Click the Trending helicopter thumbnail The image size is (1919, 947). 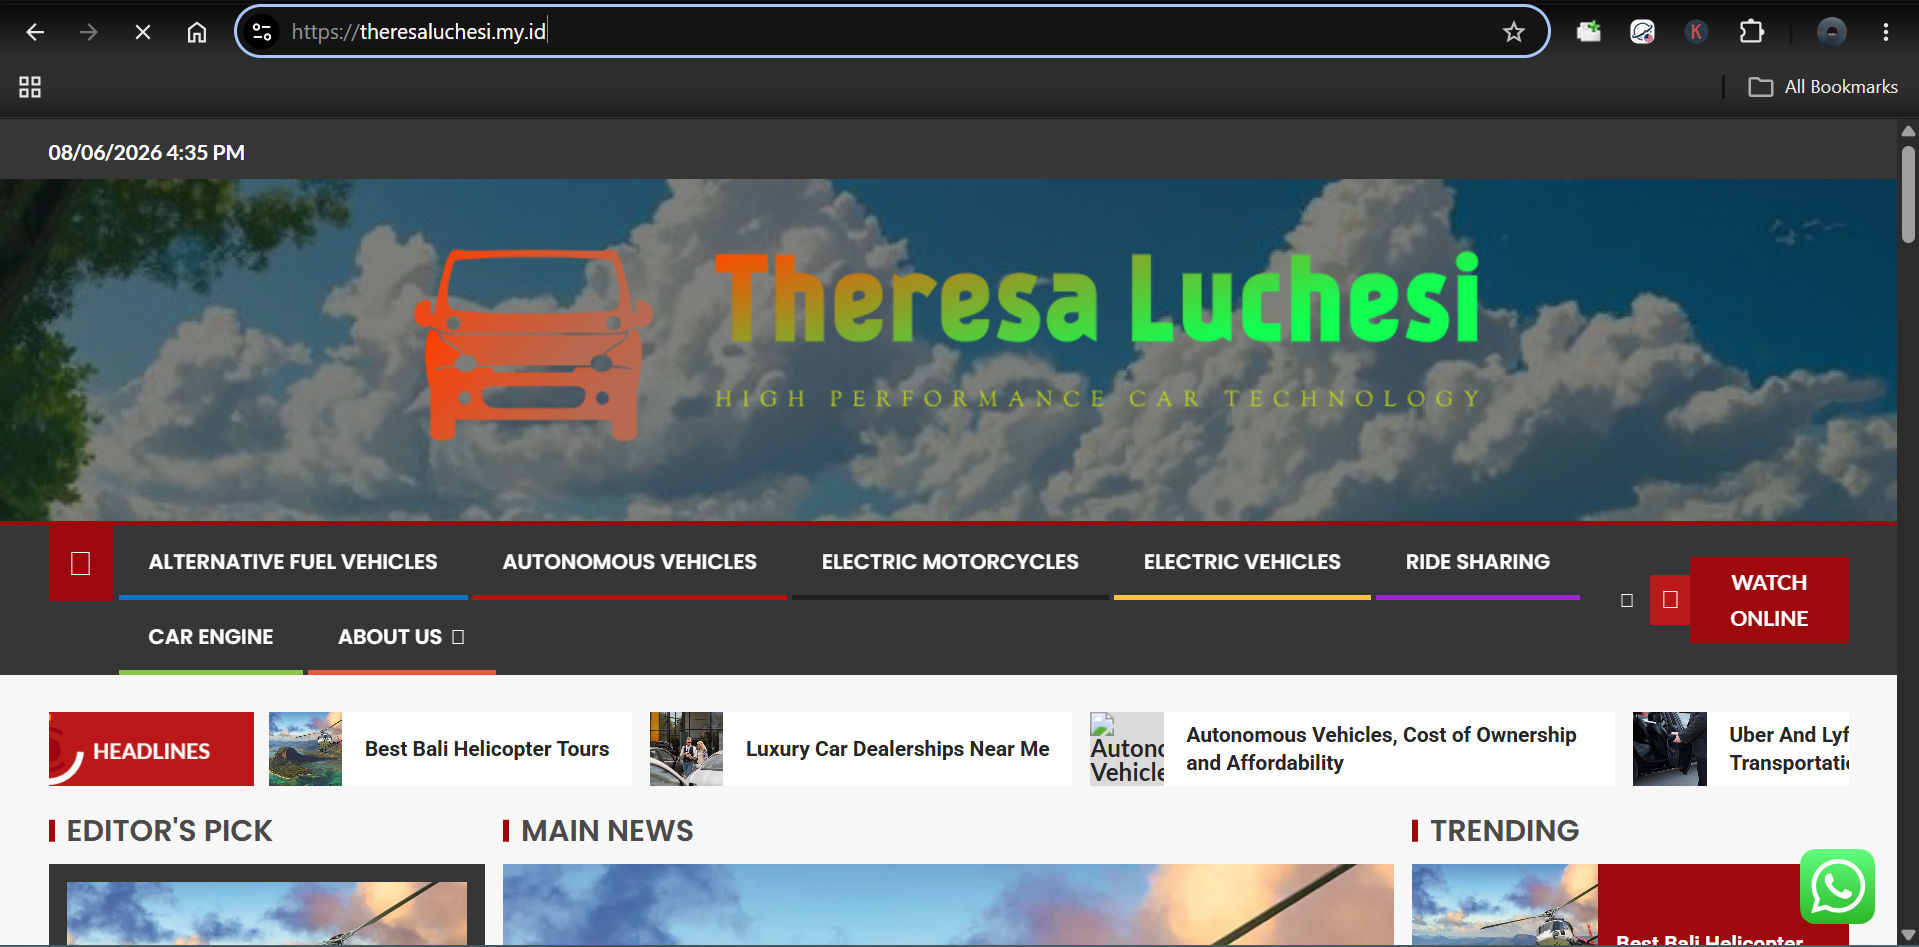pyautogui.click(x=1505, y=904)
